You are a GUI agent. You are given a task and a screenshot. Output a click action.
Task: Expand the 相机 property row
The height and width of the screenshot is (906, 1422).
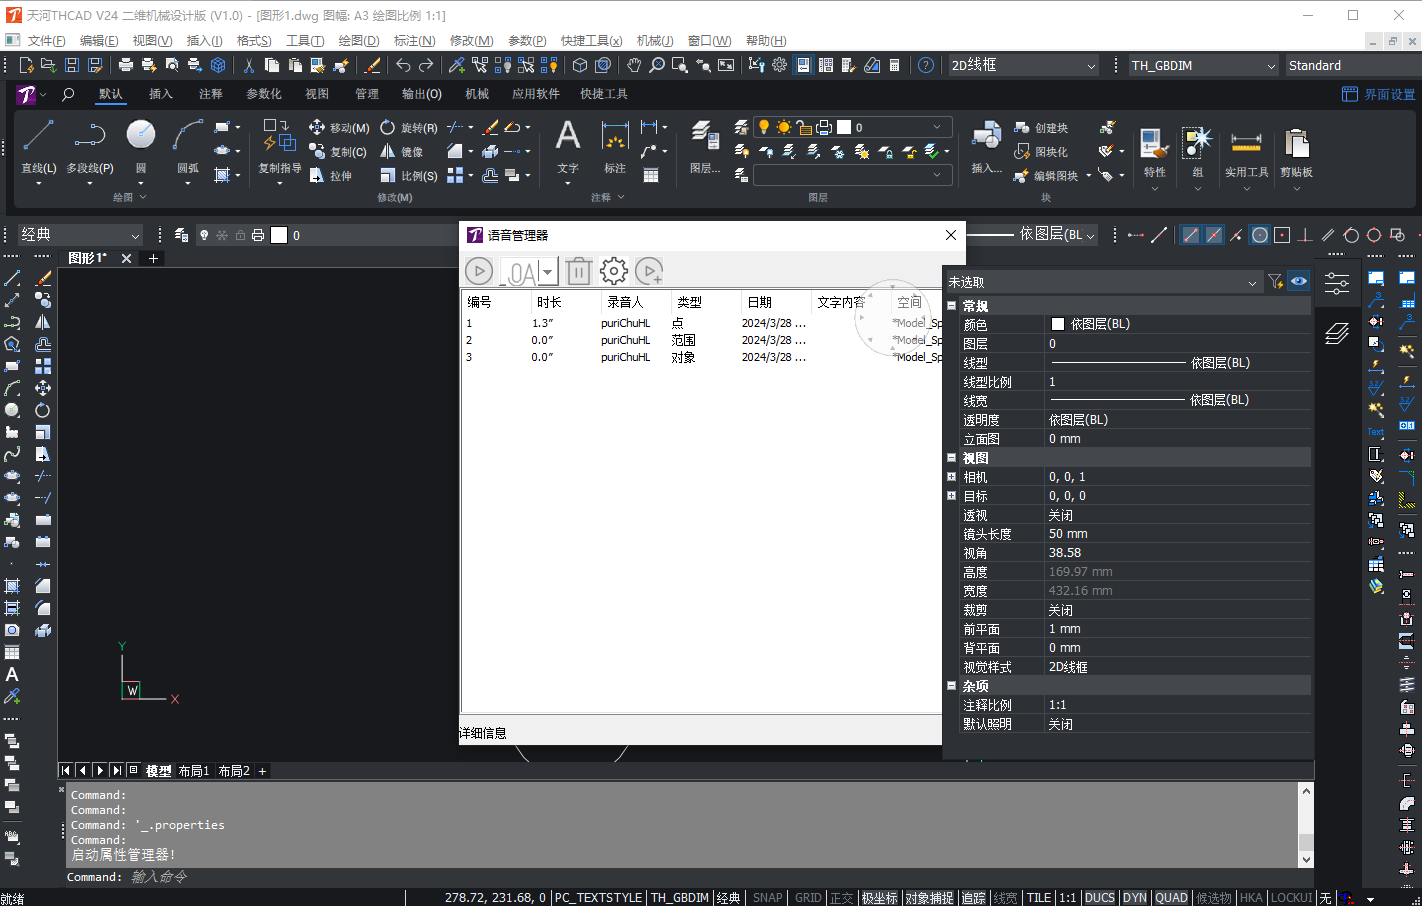952,477
